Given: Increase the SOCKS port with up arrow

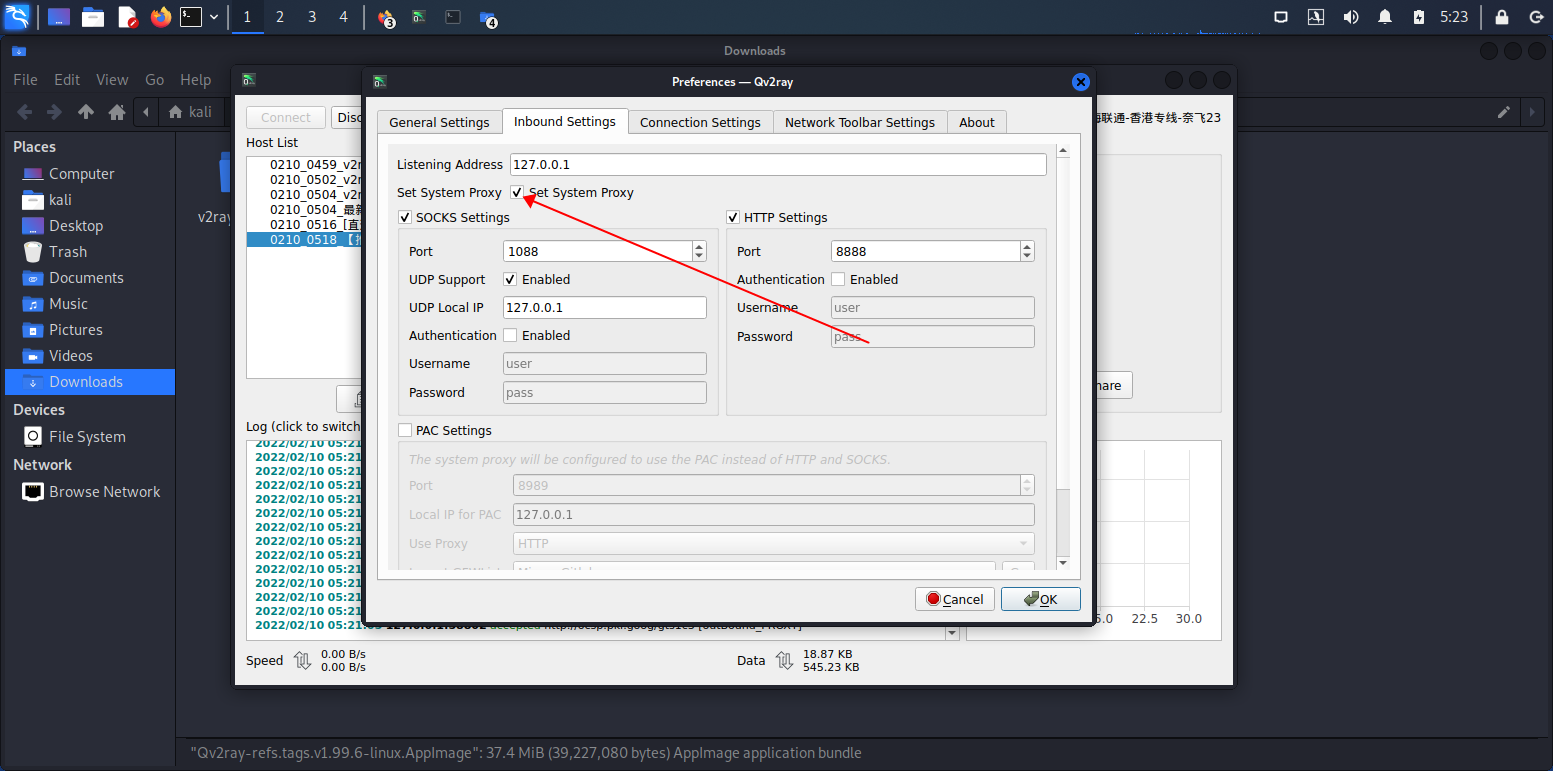Looking at the screenshot, I should [699, 246].
